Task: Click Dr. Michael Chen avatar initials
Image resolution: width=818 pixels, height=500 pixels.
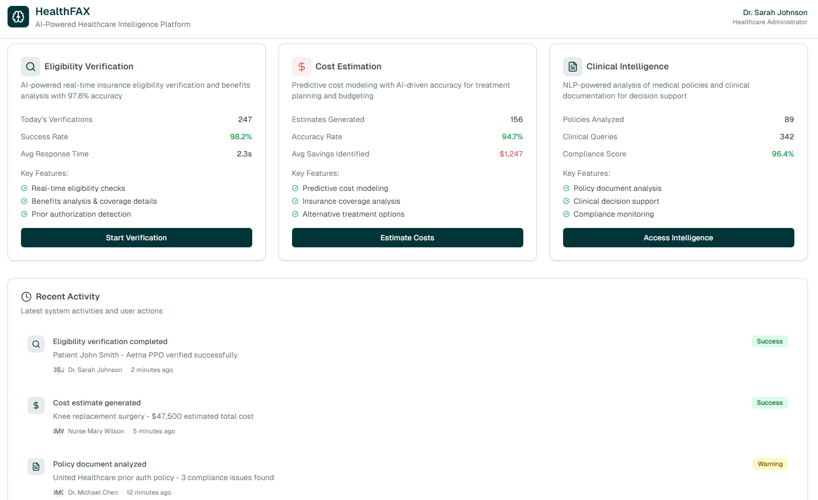Action: pos(58,492)
